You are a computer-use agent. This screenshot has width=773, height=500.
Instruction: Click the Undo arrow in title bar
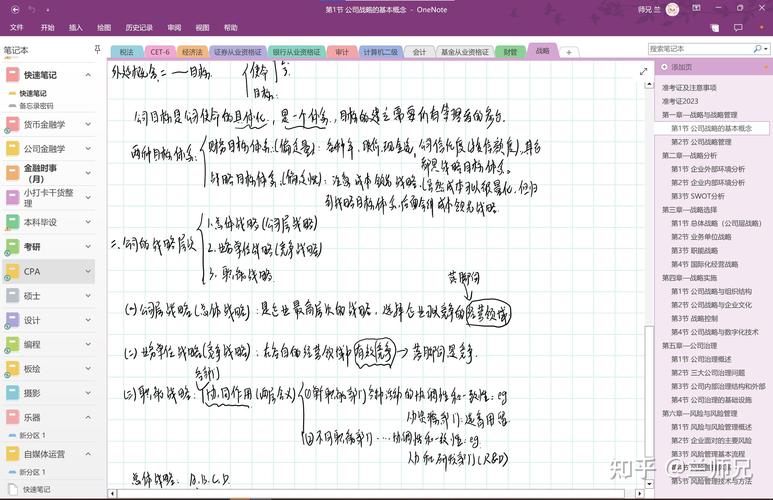32,9
